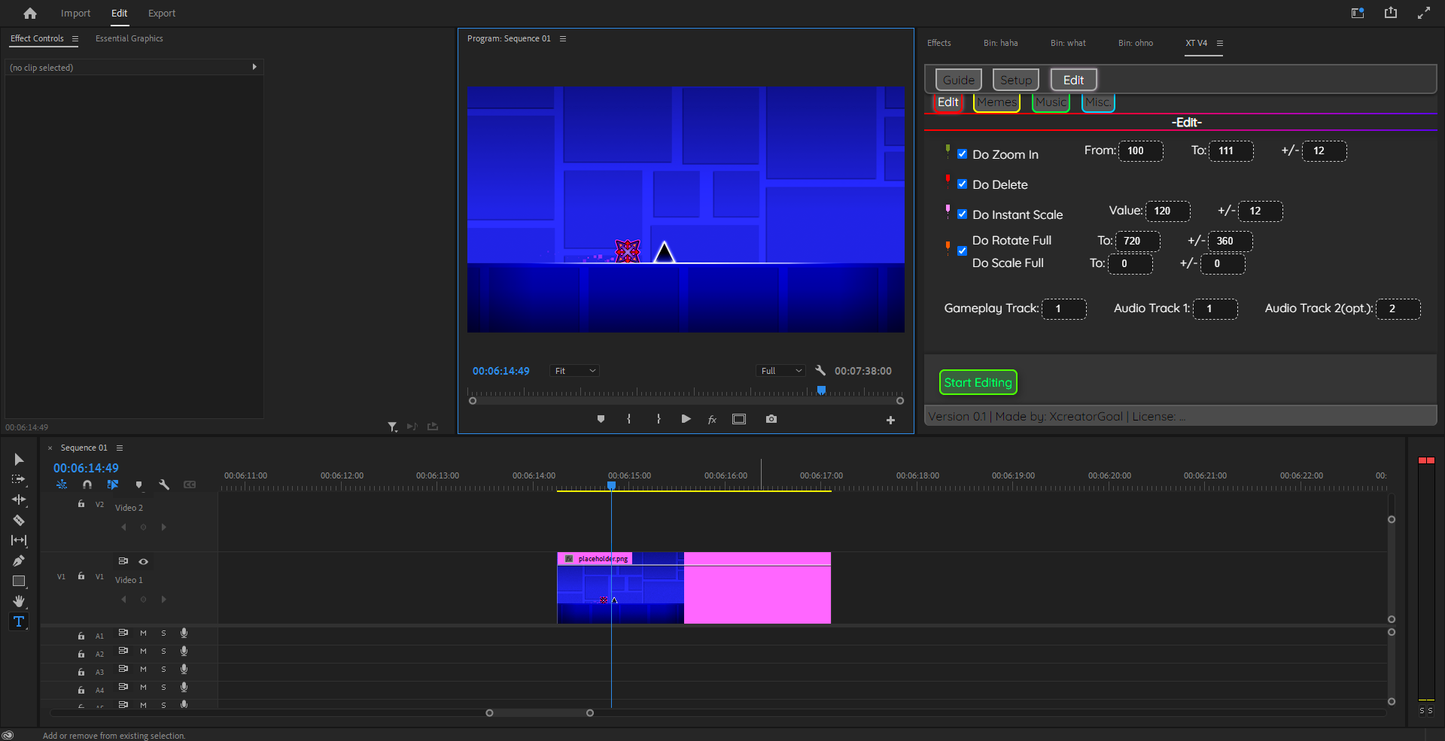
Task: Switch to the Essential Graphics tab
Action: pos(129,38)
